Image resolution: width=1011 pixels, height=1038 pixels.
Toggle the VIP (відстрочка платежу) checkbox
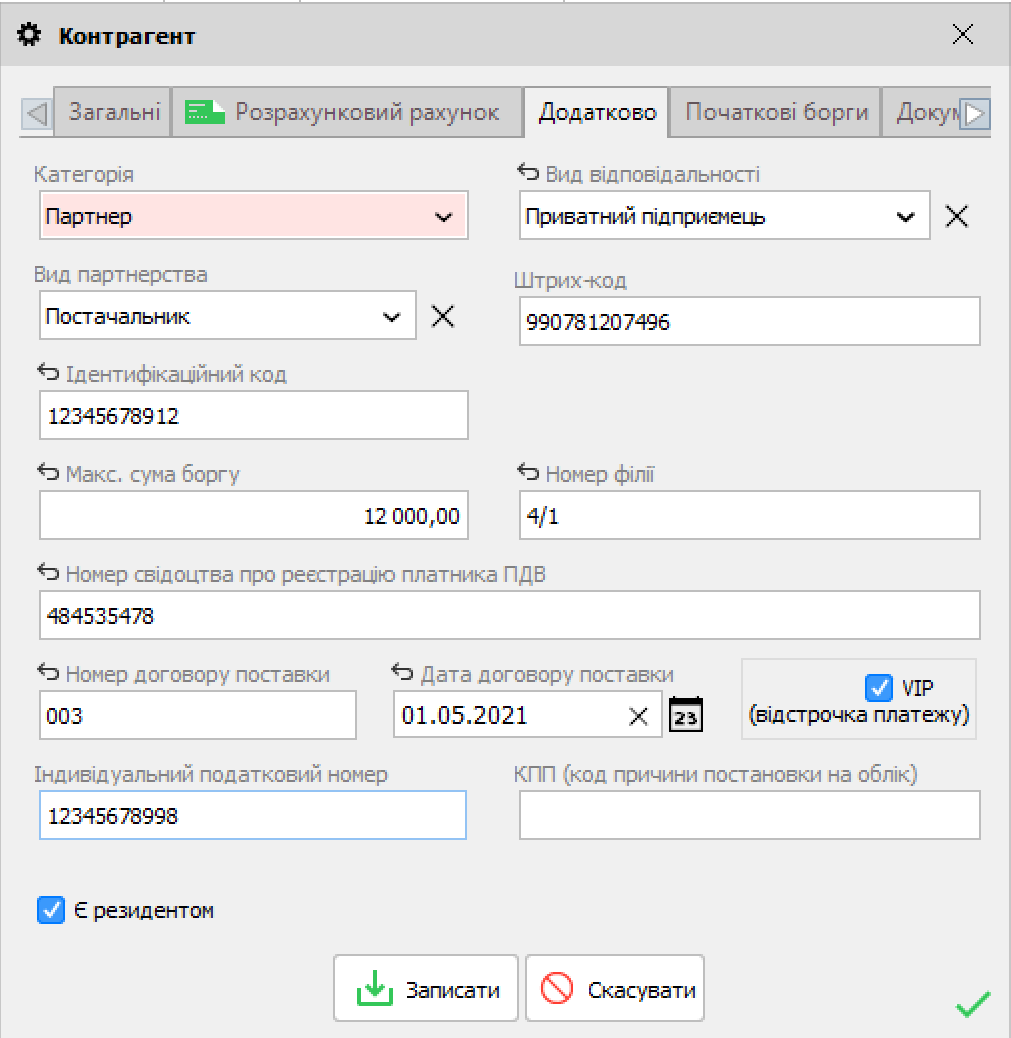(x=878, y=688)
